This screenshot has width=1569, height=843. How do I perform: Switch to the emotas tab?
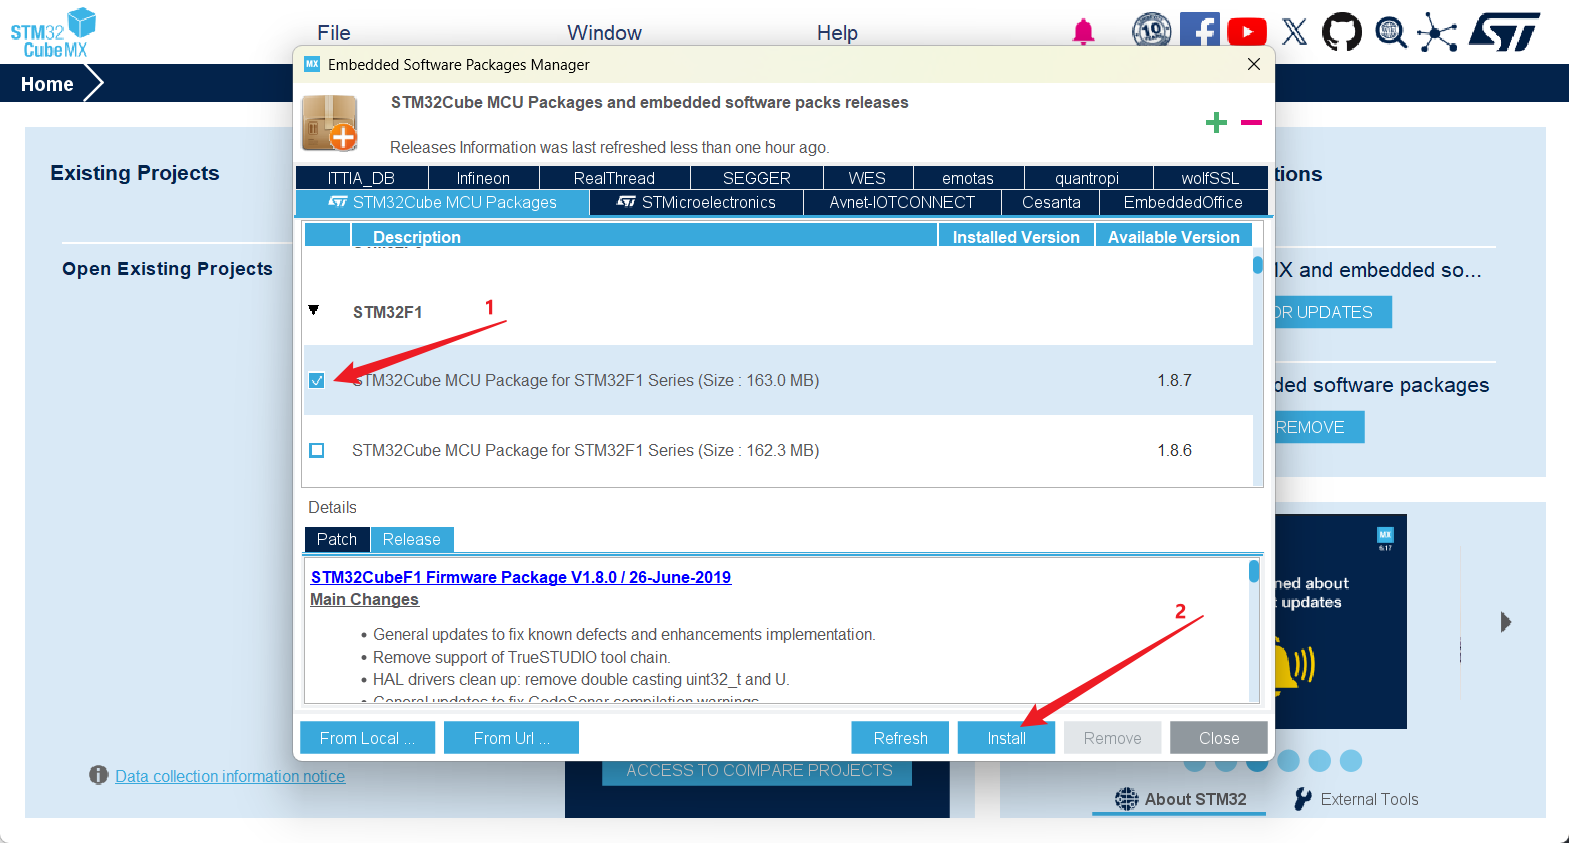pos(969,177)
